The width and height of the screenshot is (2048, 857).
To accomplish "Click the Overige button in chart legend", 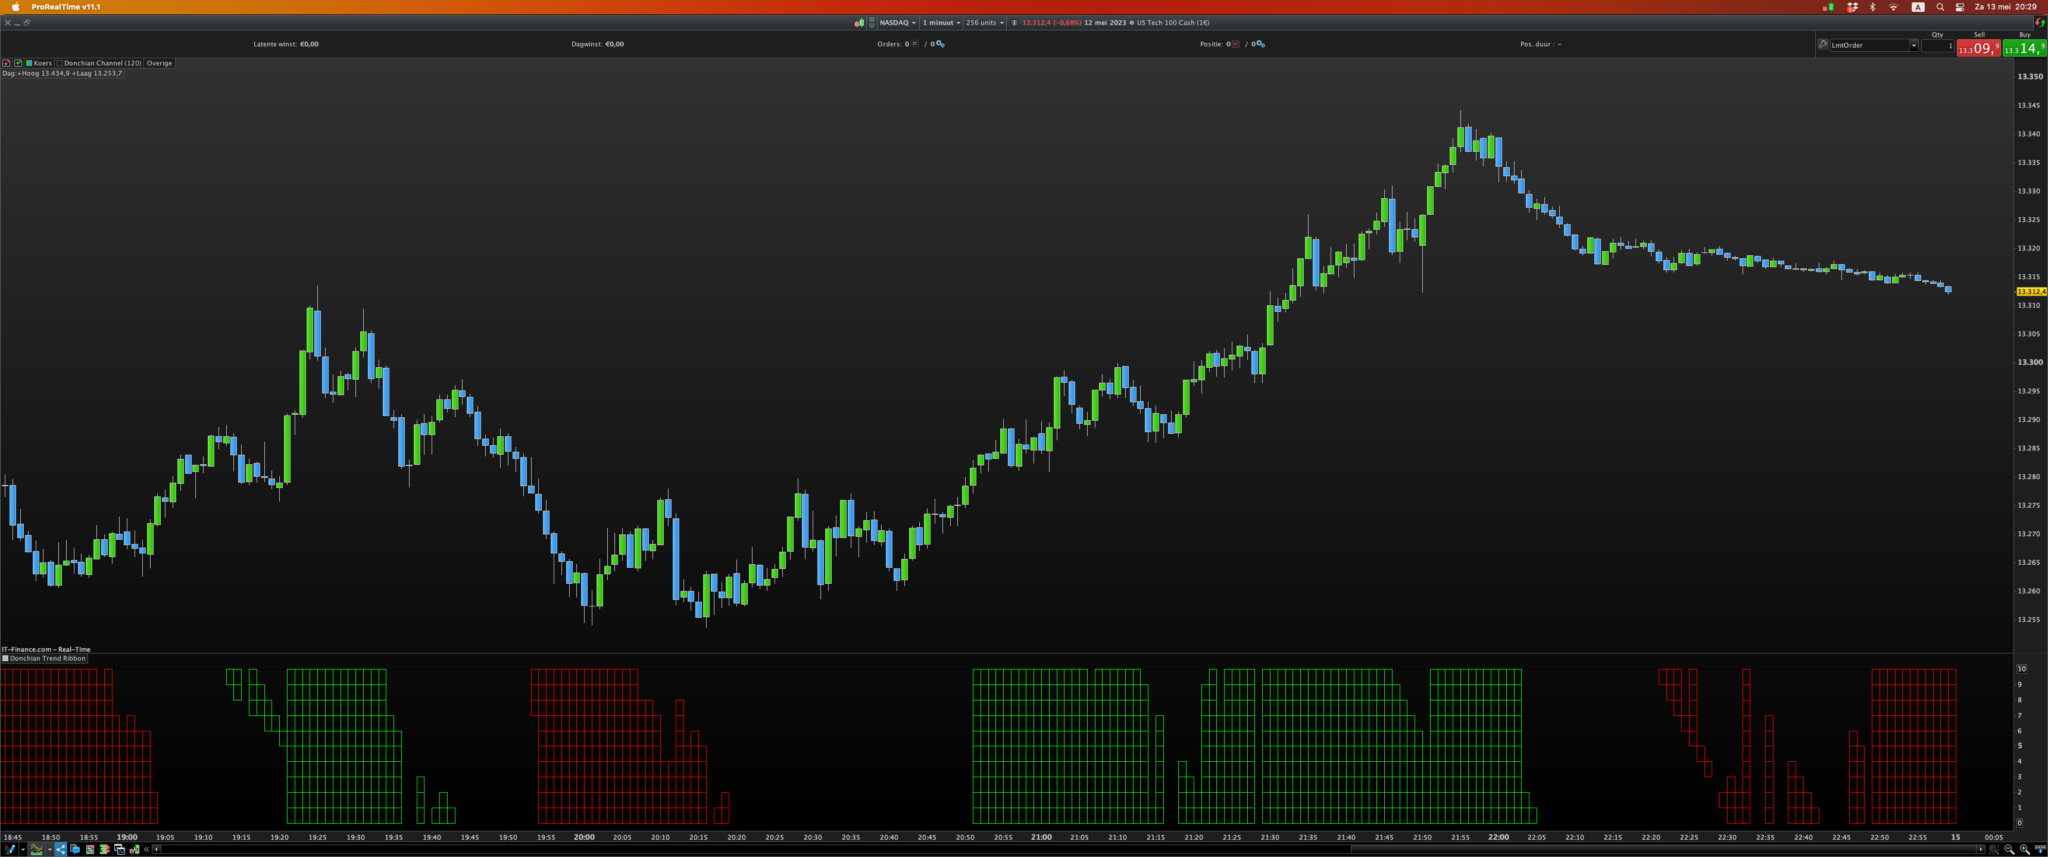I will tap(160, 63).
